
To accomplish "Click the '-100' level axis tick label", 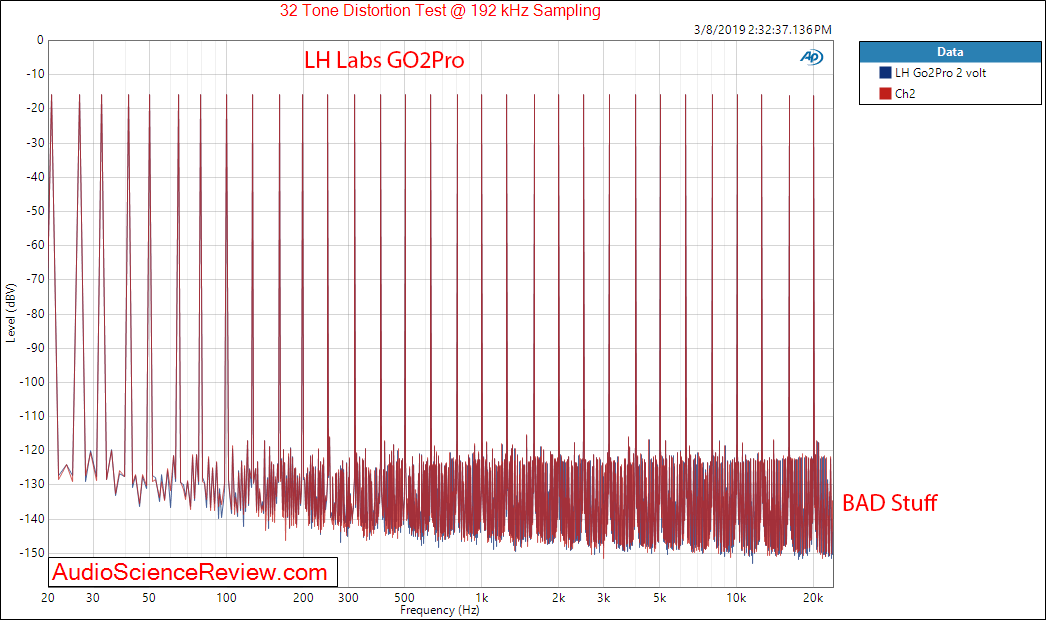I will [x=33, y=382].
